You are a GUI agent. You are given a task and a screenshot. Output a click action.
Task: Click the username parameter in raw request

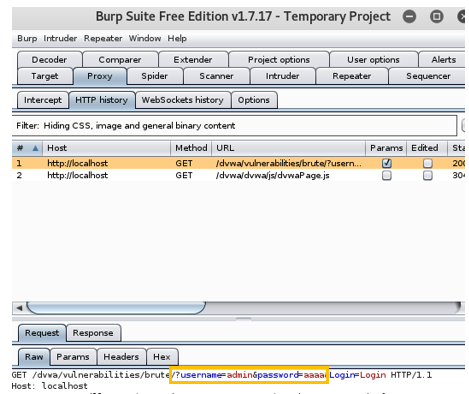[x=201, y=375]
